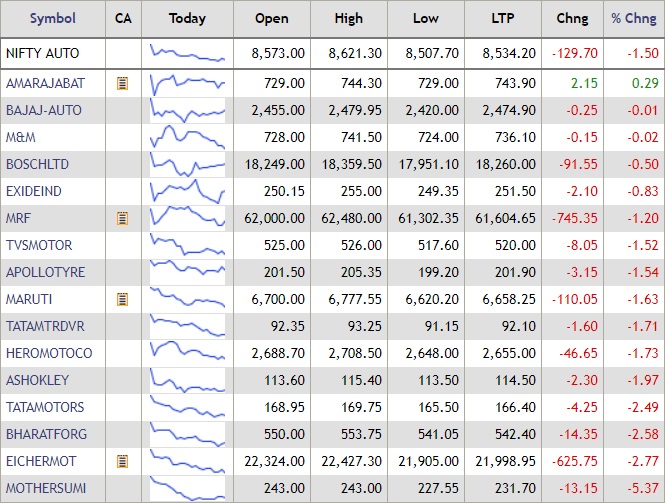Open the BHARATFORG intraday sparkline chart
The image size is (665, 503).
(187, 434)
